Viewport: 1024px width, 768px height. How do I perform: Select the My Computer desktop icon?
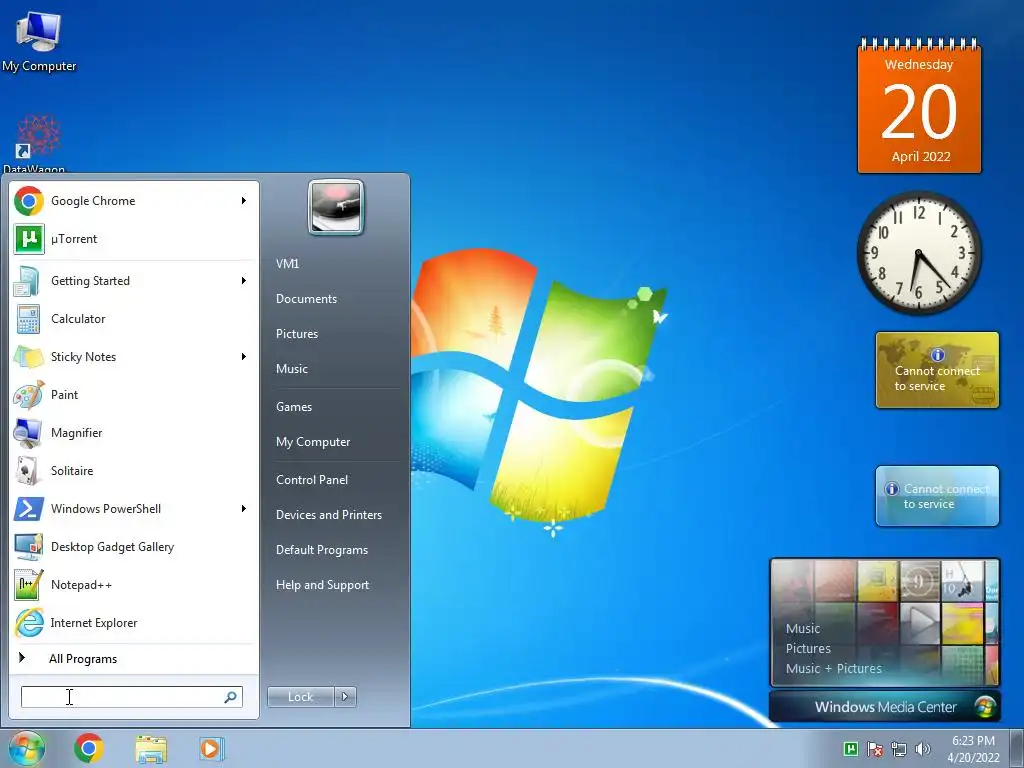(x=39, y=40)
